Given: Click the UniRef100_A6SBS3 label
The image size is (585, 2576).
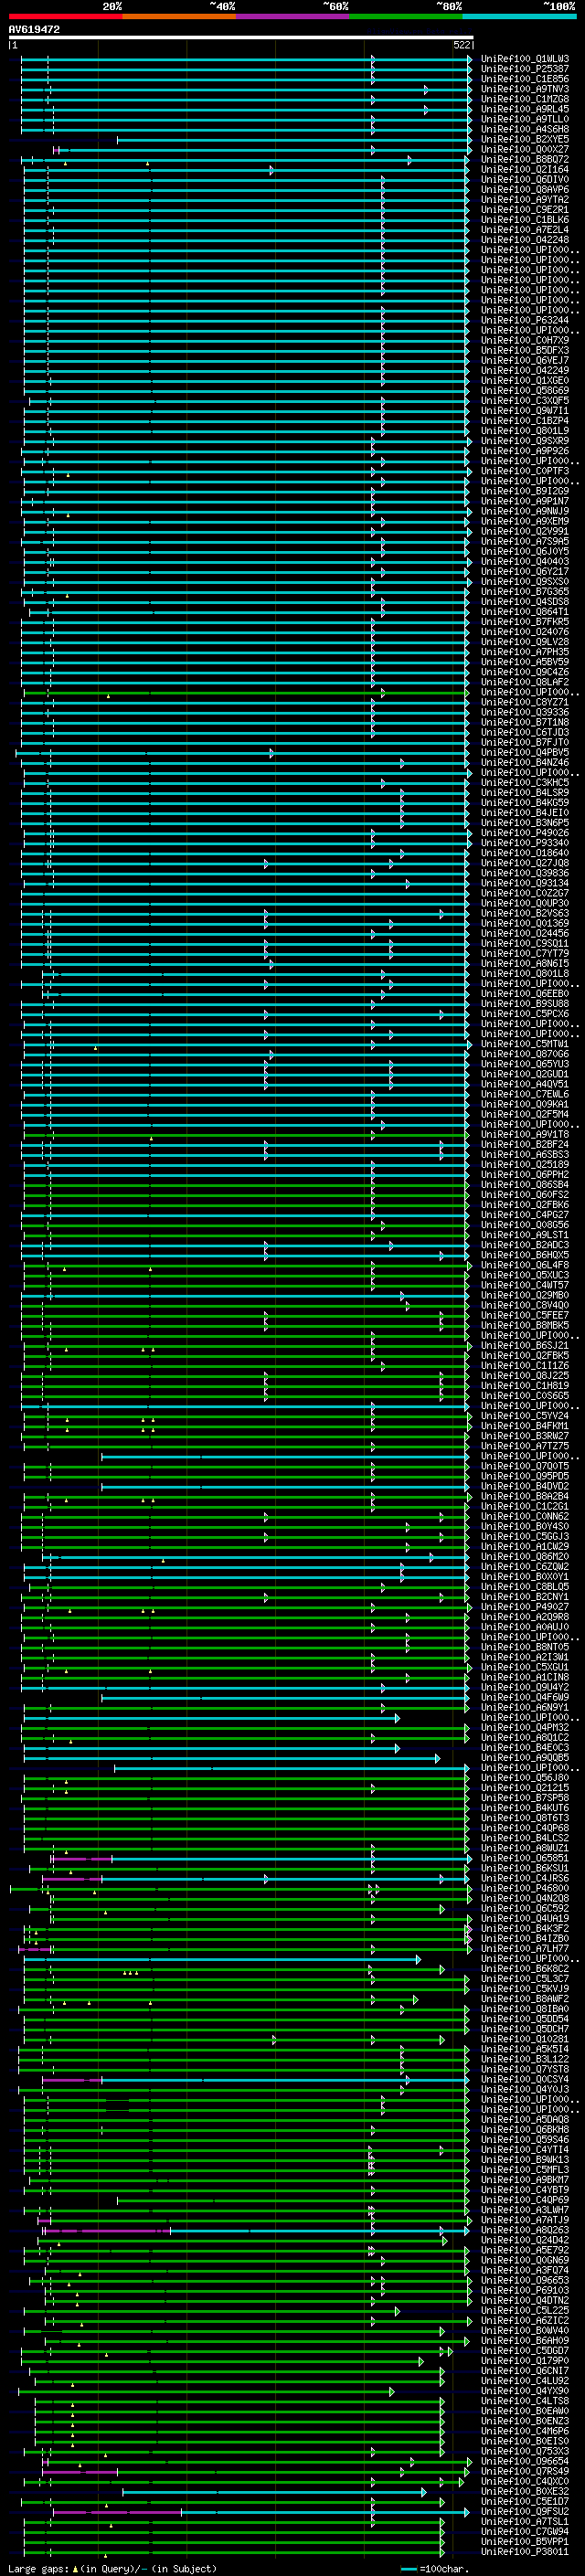Looking at the screenshot, I should click(525, 1155).
